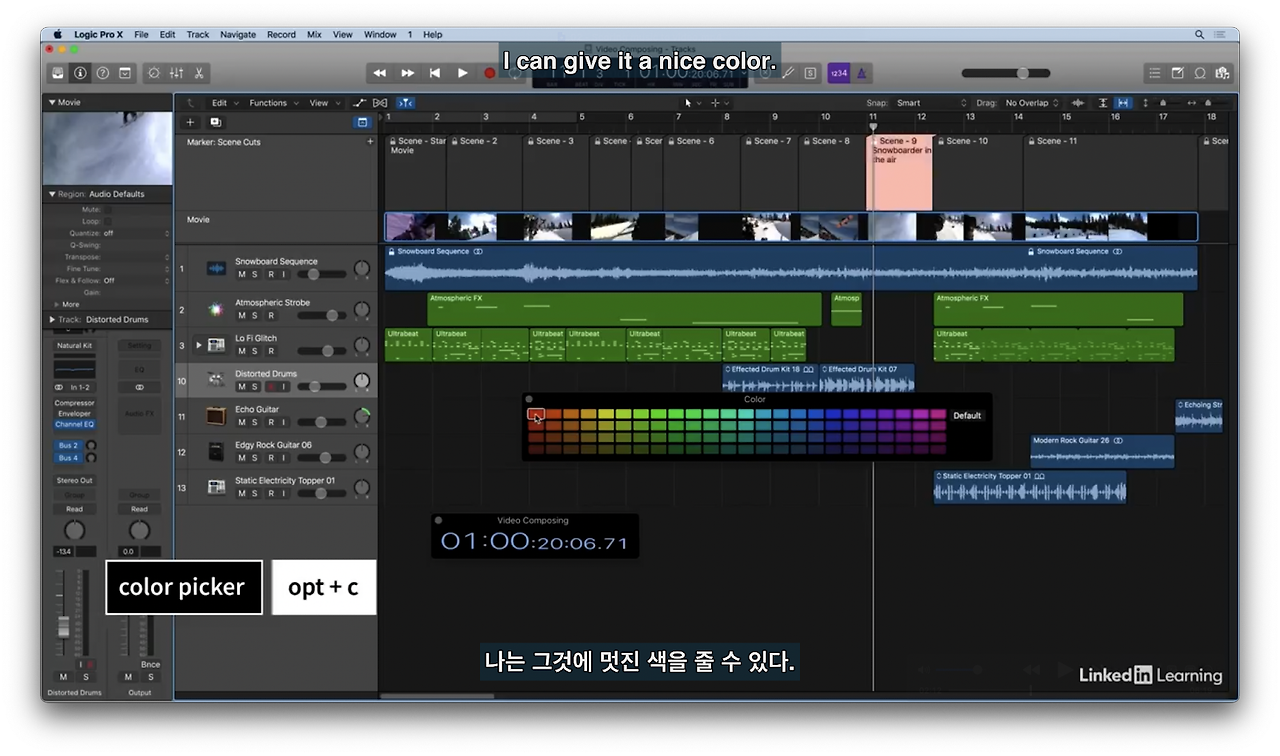1280x756 pixels.
Task: Toggle the Flex bowtie icon
Action: 380,103
